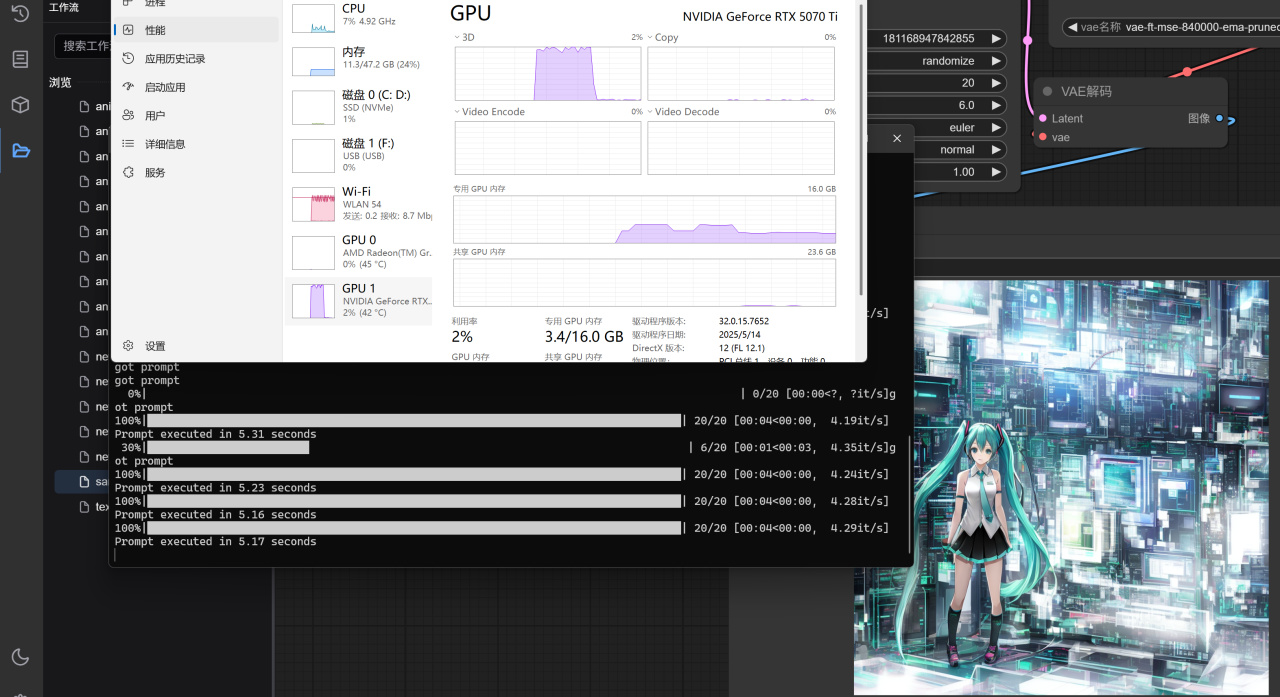Select 磁盘 0 (C: D:) entry
Image resolution: width=1280 pixels, height=697 pixels.
[x=359, y=107]
